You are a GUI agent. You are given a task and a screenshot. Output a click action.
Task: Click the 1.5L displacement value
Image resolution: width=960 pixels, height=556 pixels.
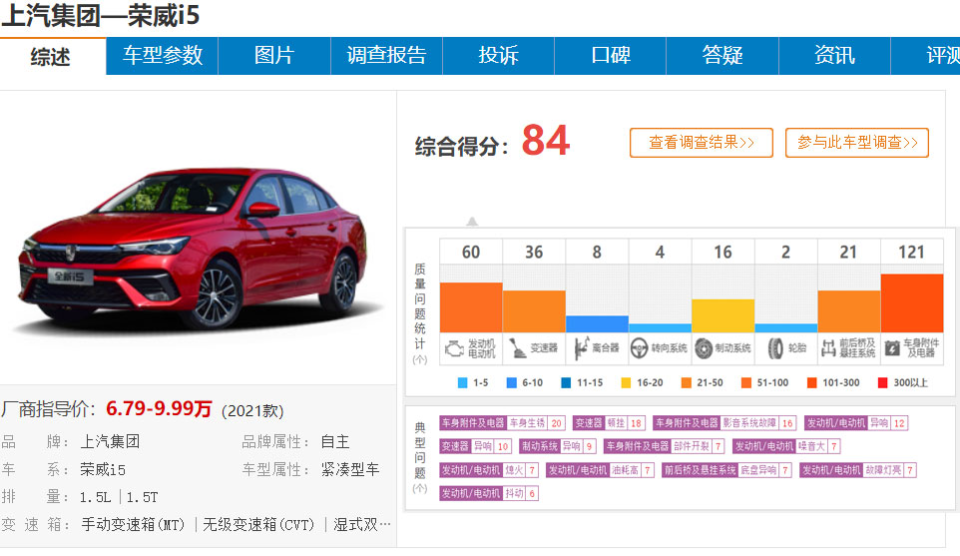point(96,497)
